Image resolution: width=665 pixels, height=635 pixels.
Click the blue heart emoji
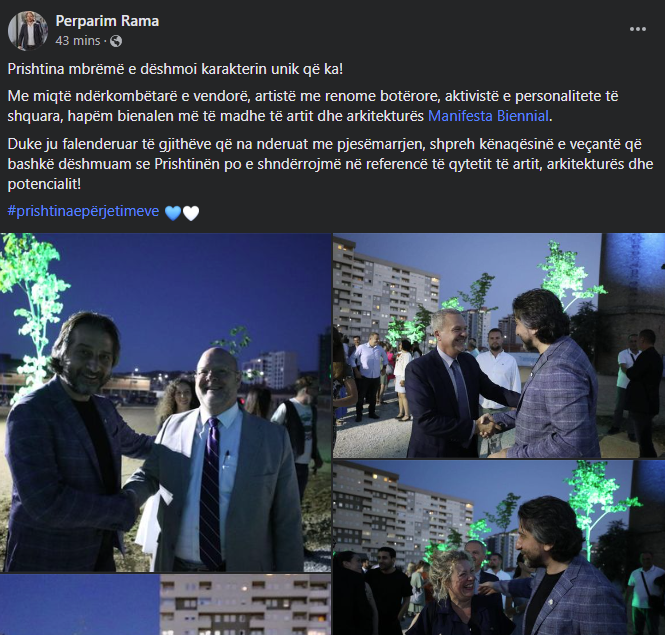pyautogui.click(x=173, y=213)
